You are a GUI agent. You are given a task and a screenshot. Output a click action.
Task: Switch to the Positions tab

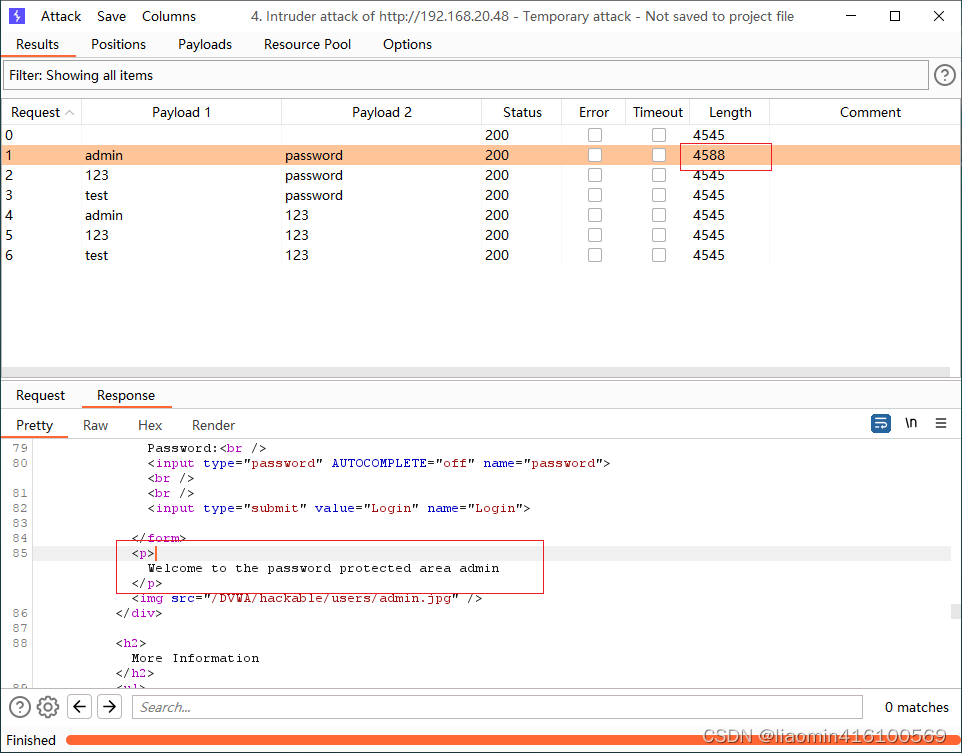click(118, 44)
